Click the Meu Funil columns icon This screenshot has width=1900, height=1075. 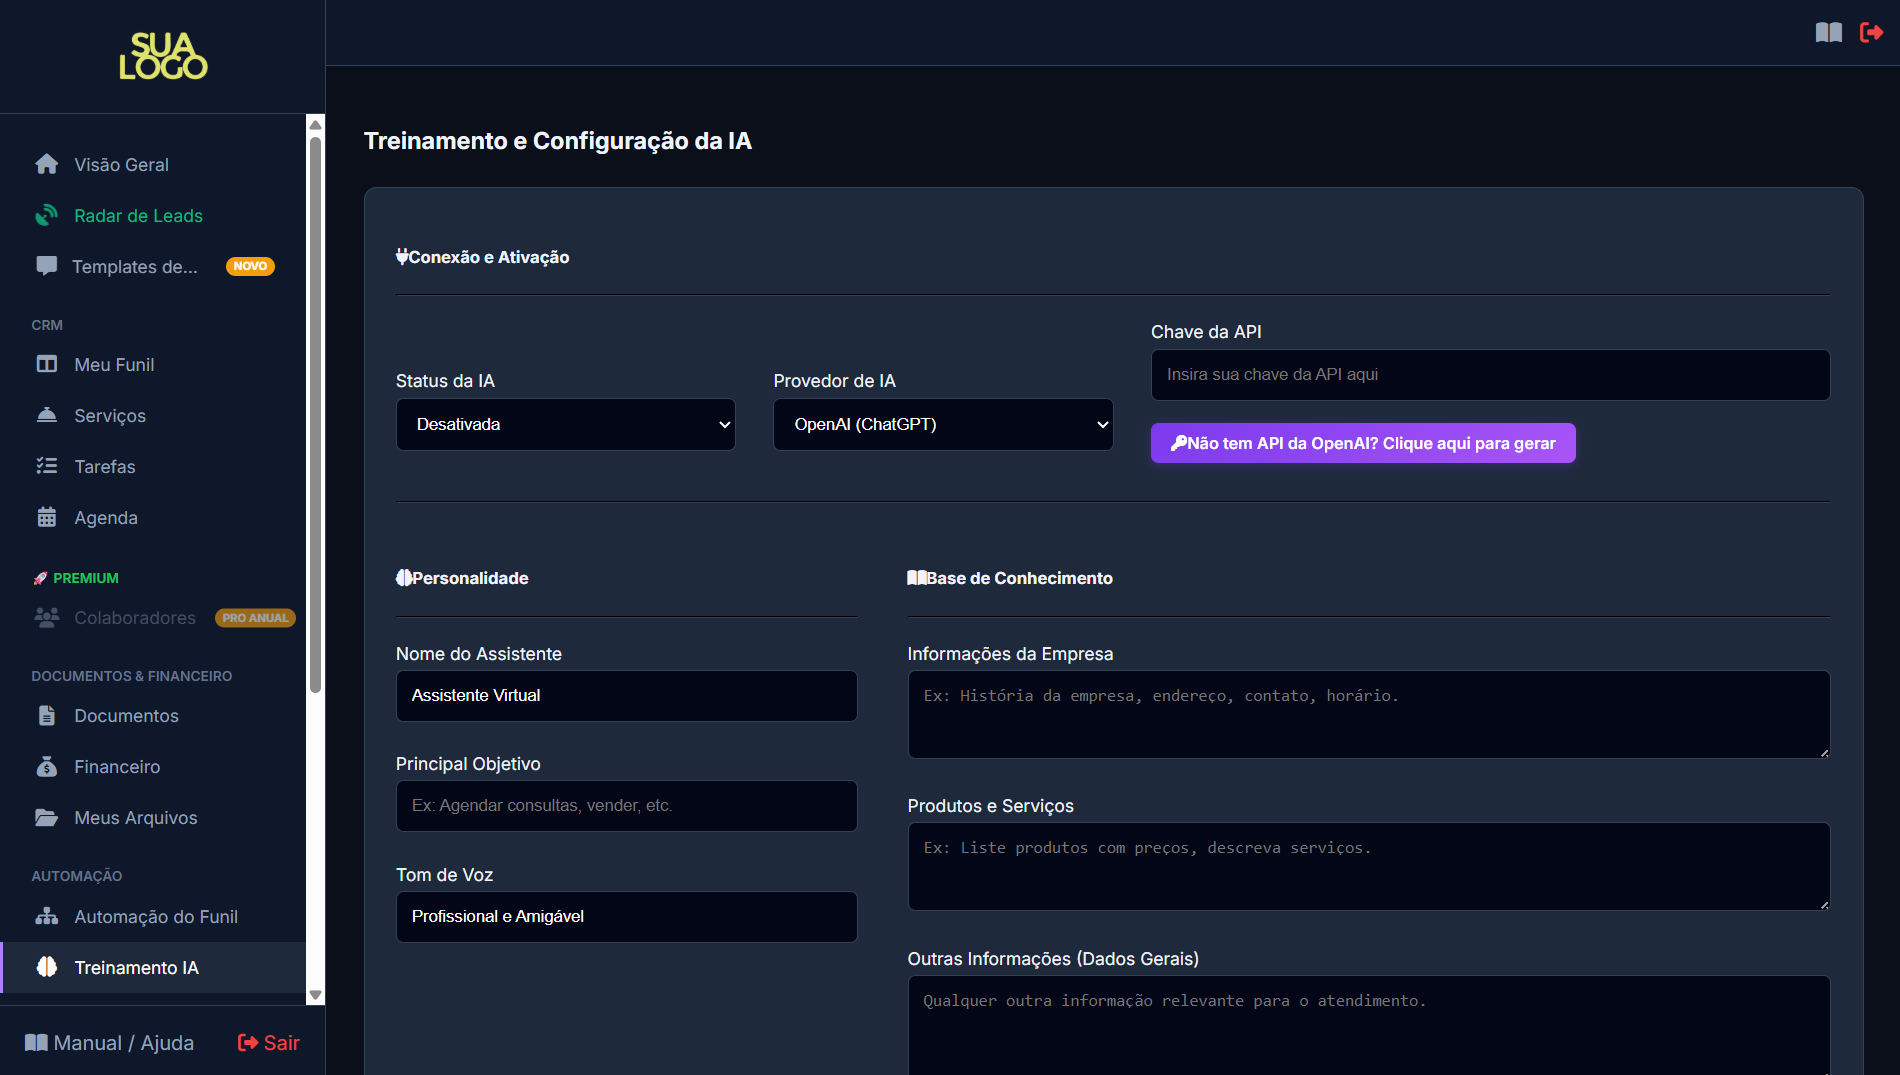[x=46, y=364]
